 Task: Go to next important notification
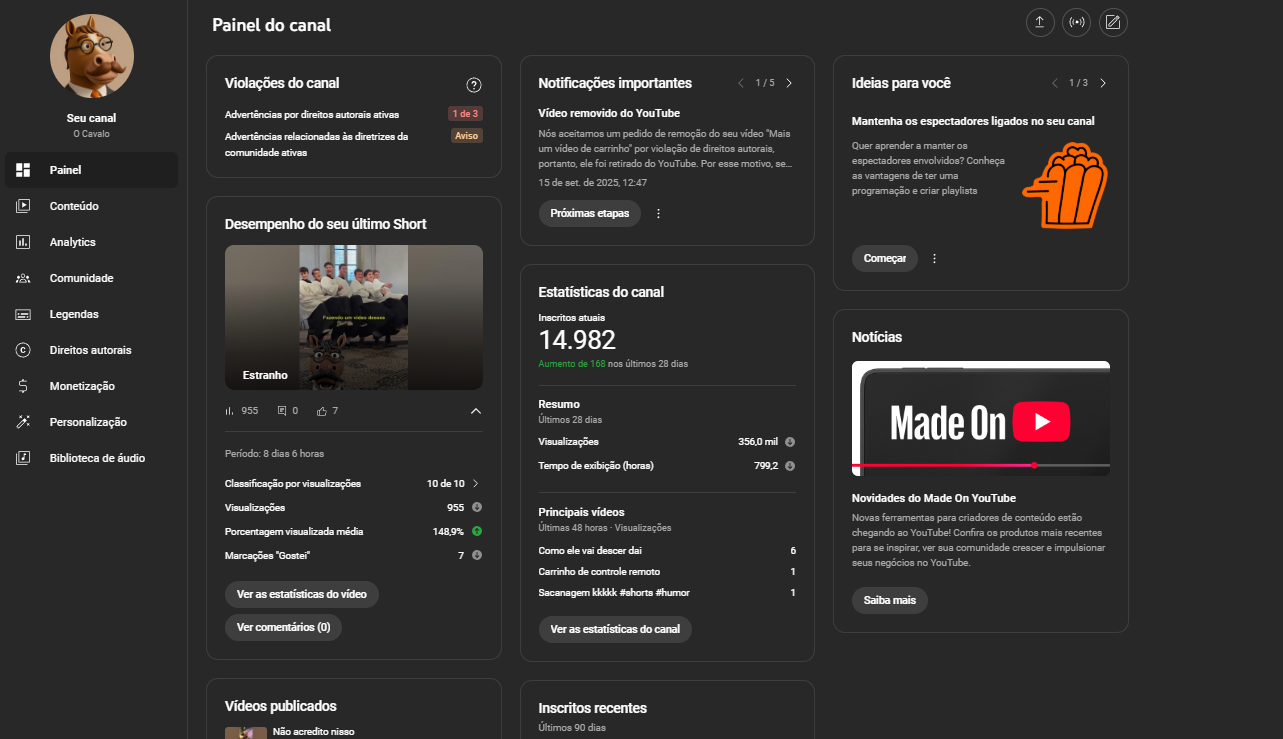tap(789, 83)
